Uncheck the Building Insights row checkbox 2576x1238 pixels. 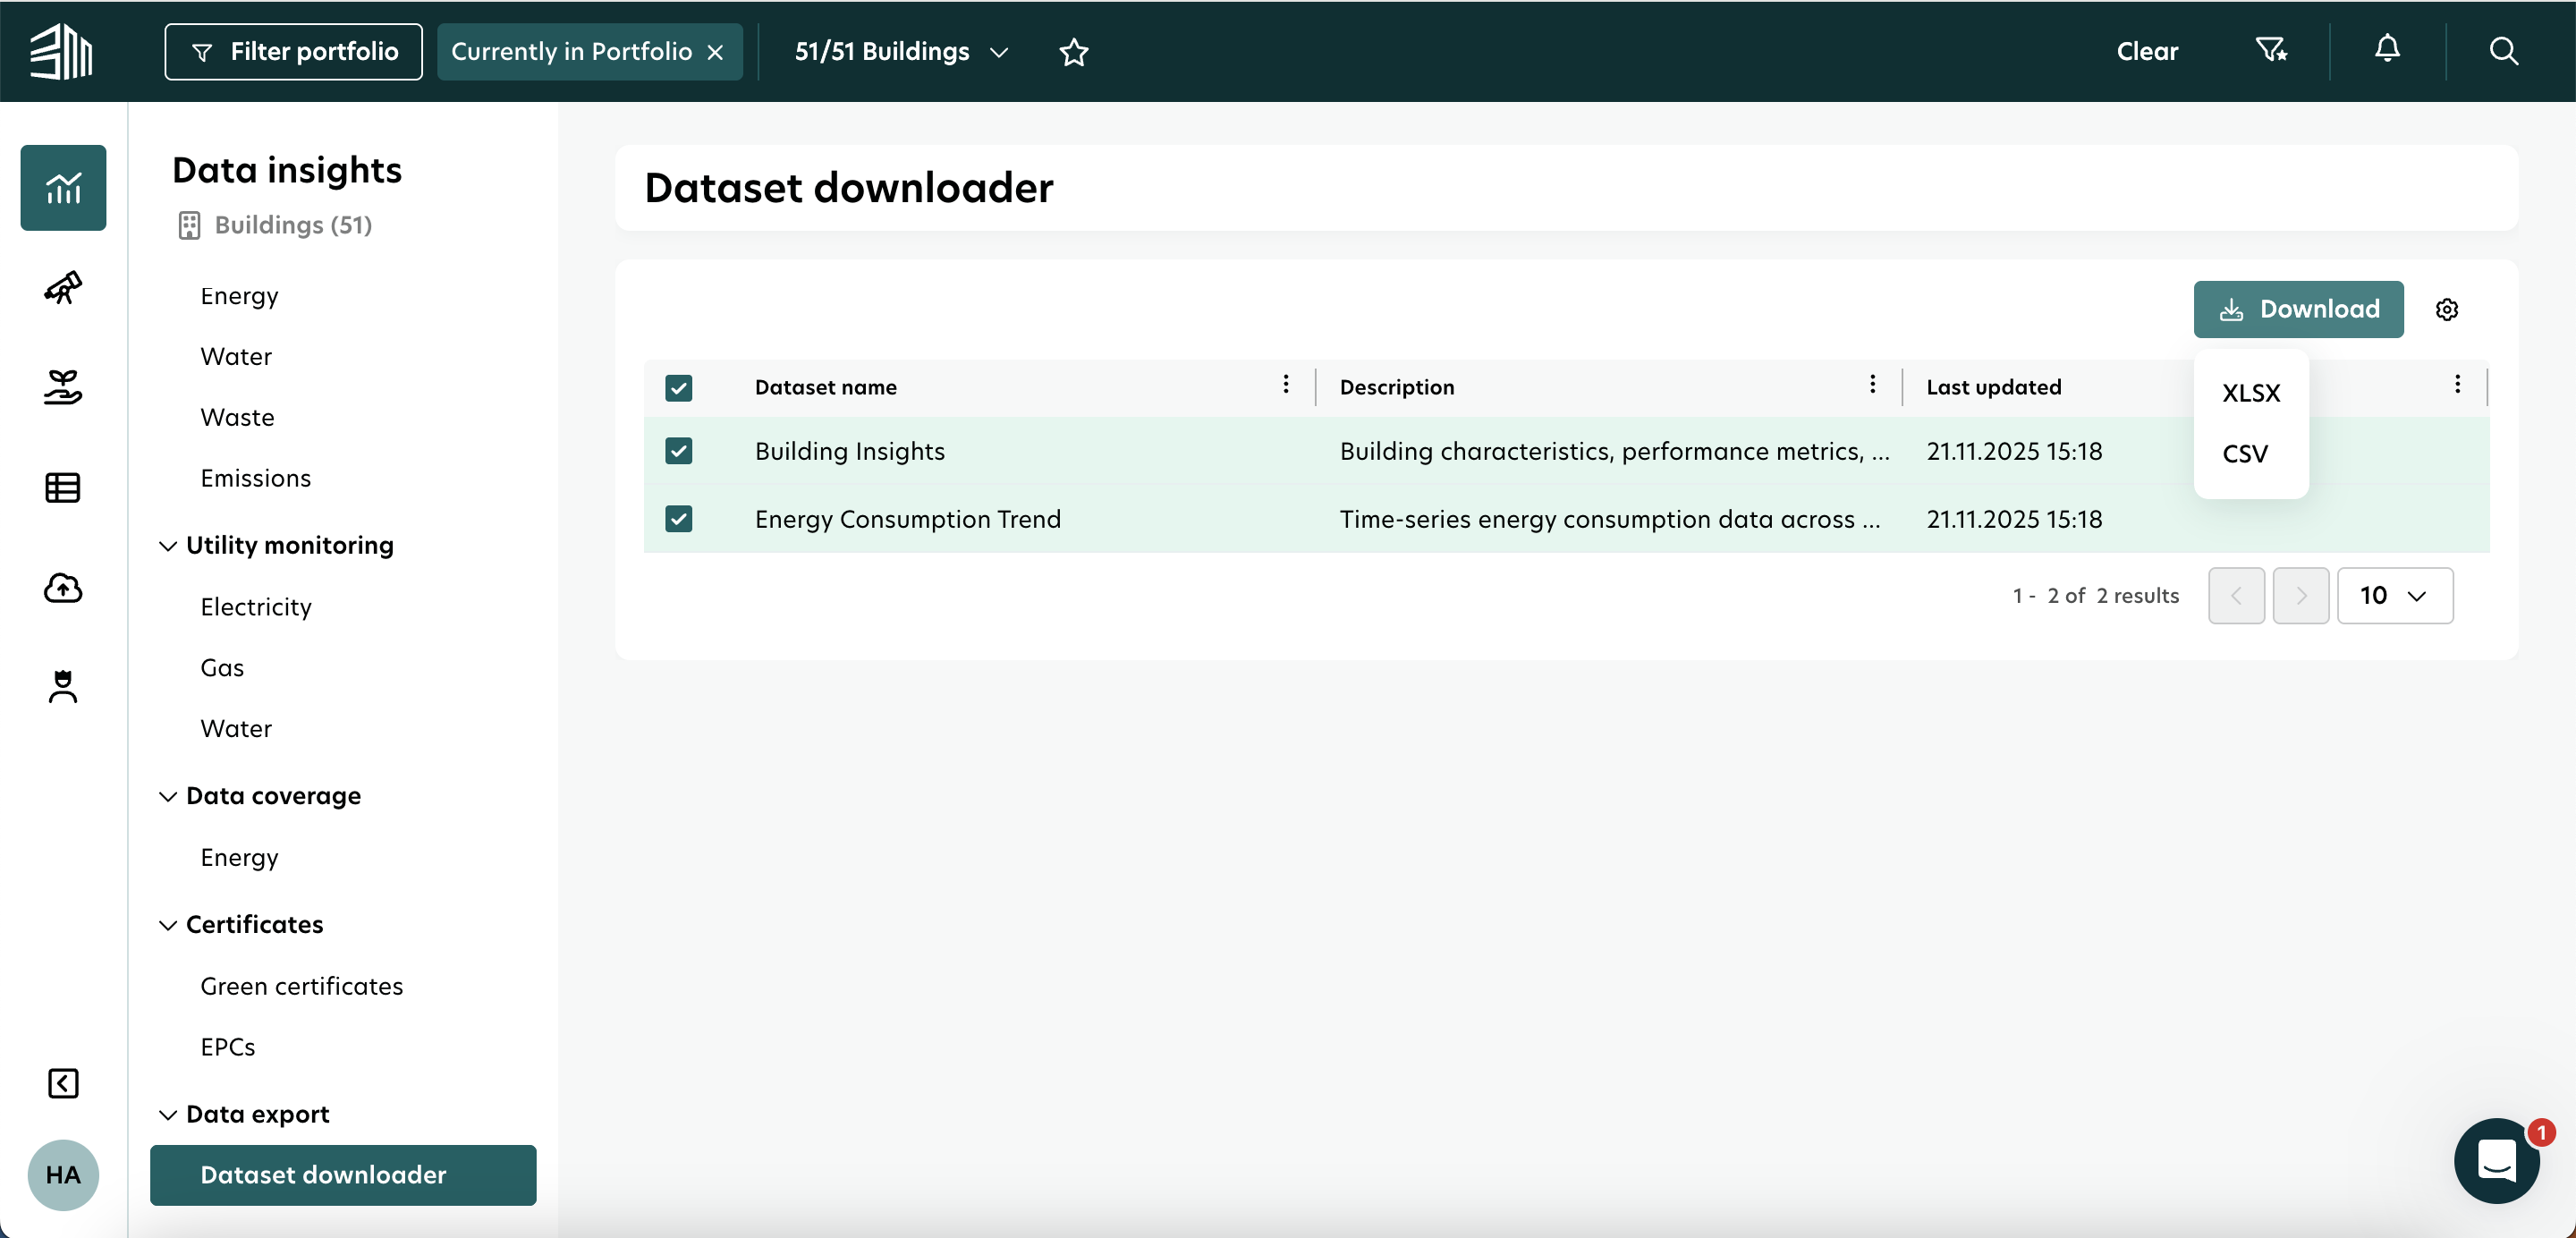(678, 451)
